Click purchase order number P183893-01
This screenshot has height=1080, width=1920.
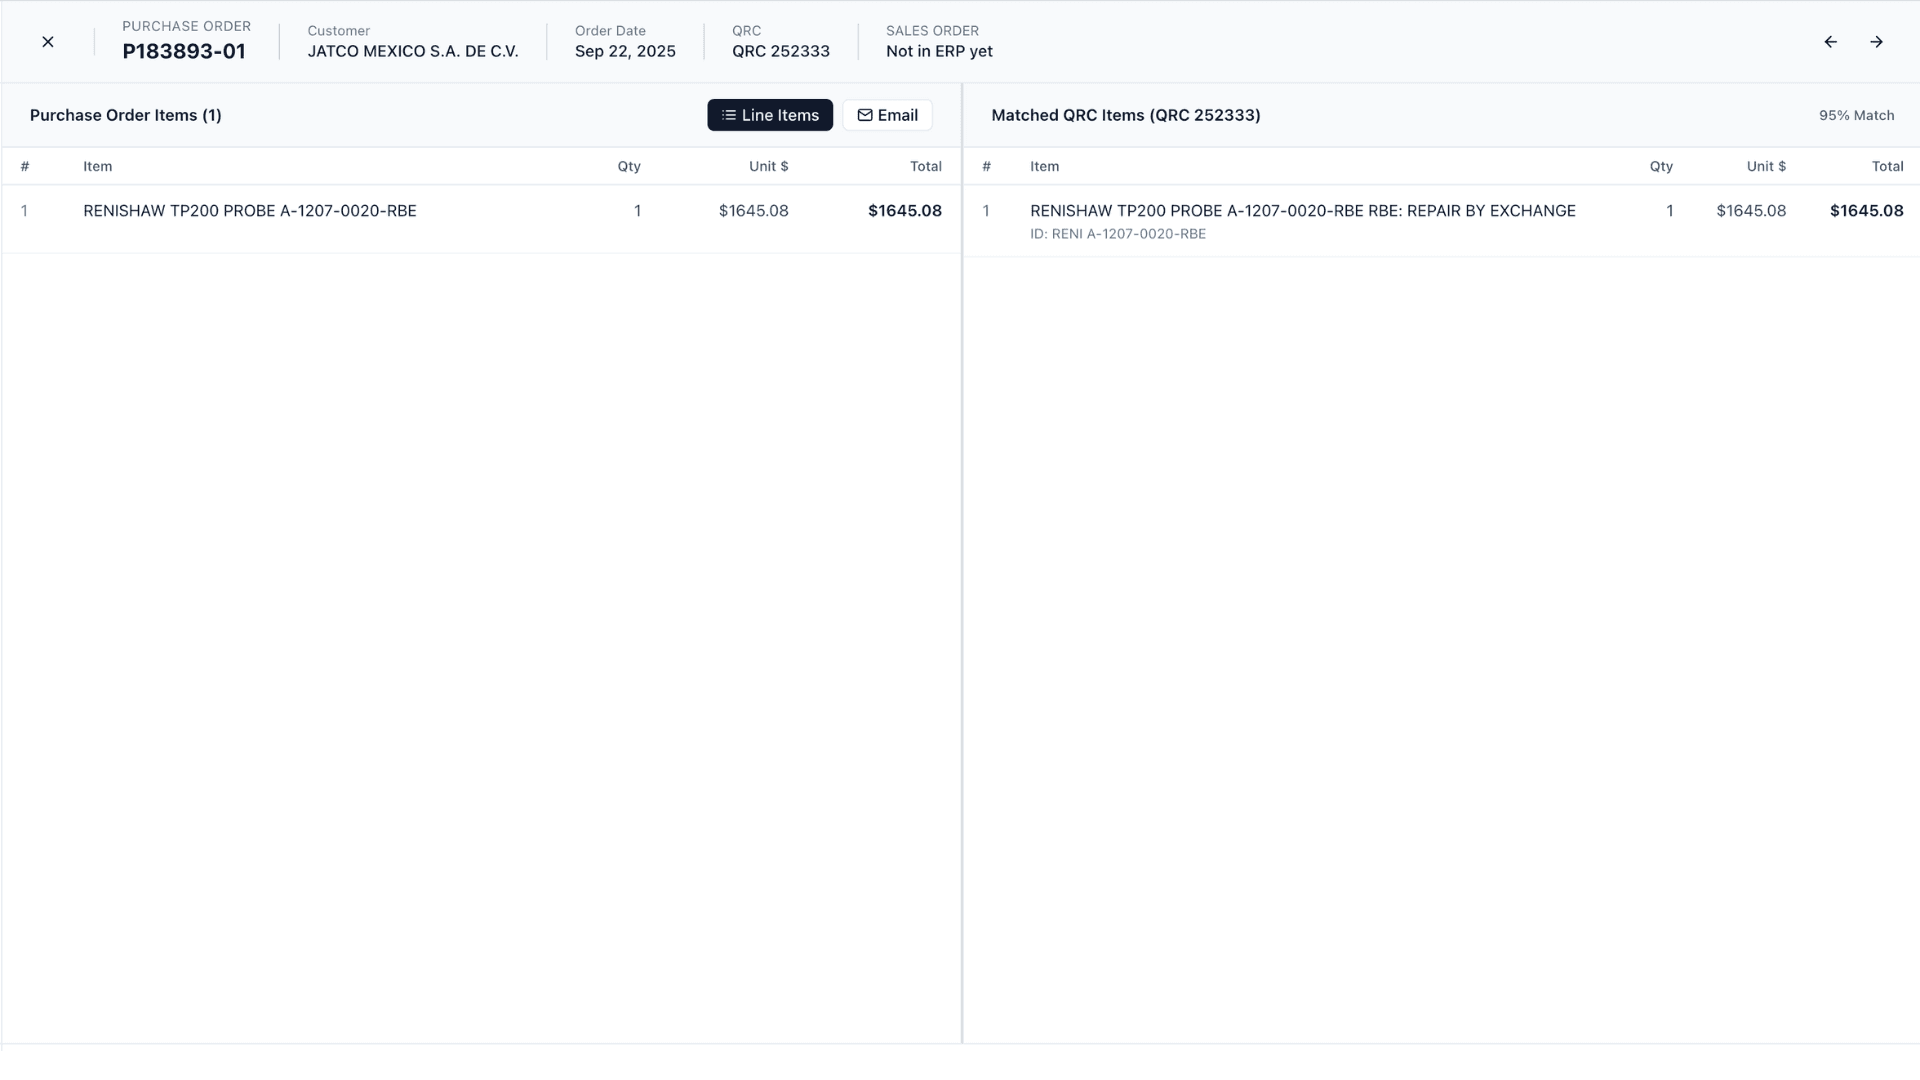[x=184, y=51]
